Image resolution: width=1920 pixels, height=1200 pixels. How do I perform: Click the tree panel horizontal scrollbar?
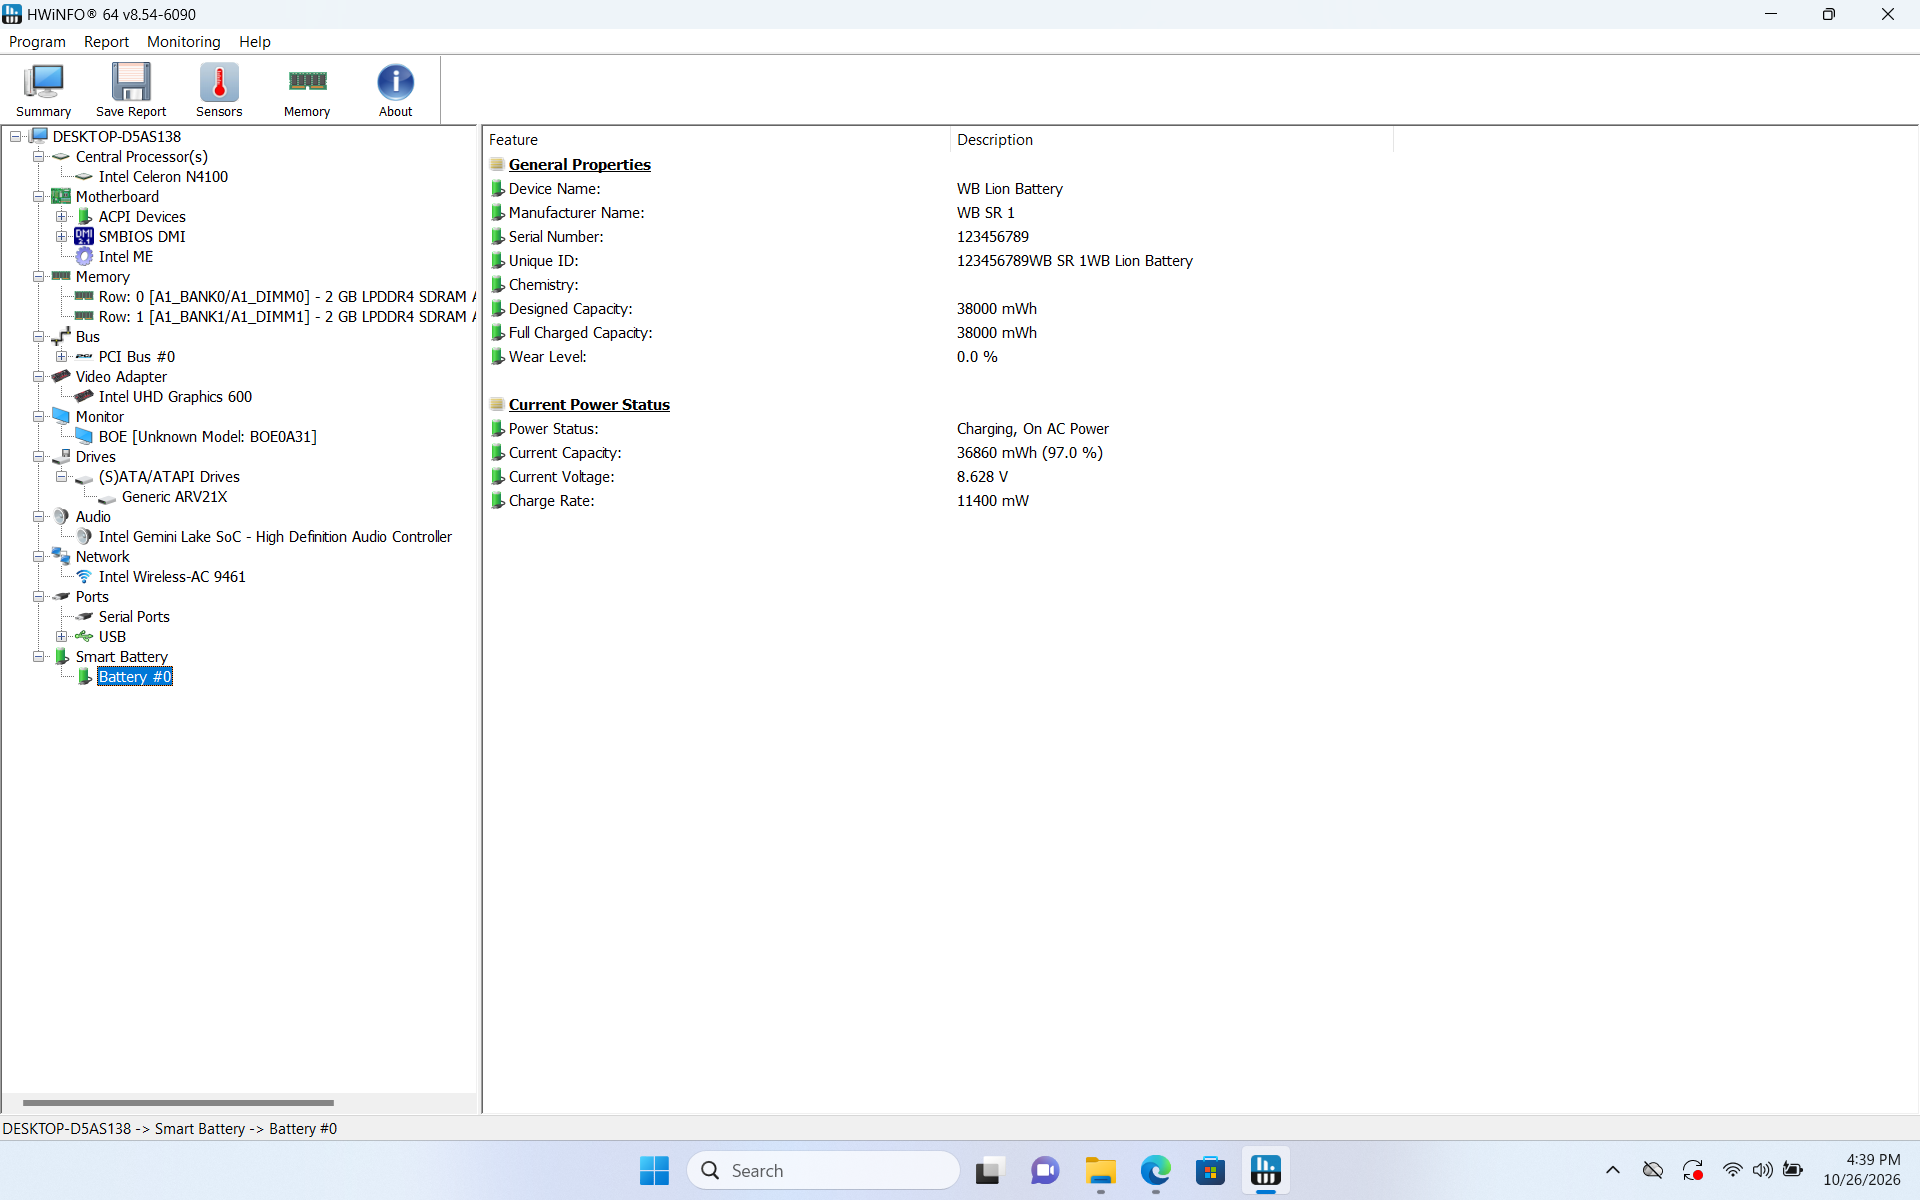click(x=178, y=1103)
